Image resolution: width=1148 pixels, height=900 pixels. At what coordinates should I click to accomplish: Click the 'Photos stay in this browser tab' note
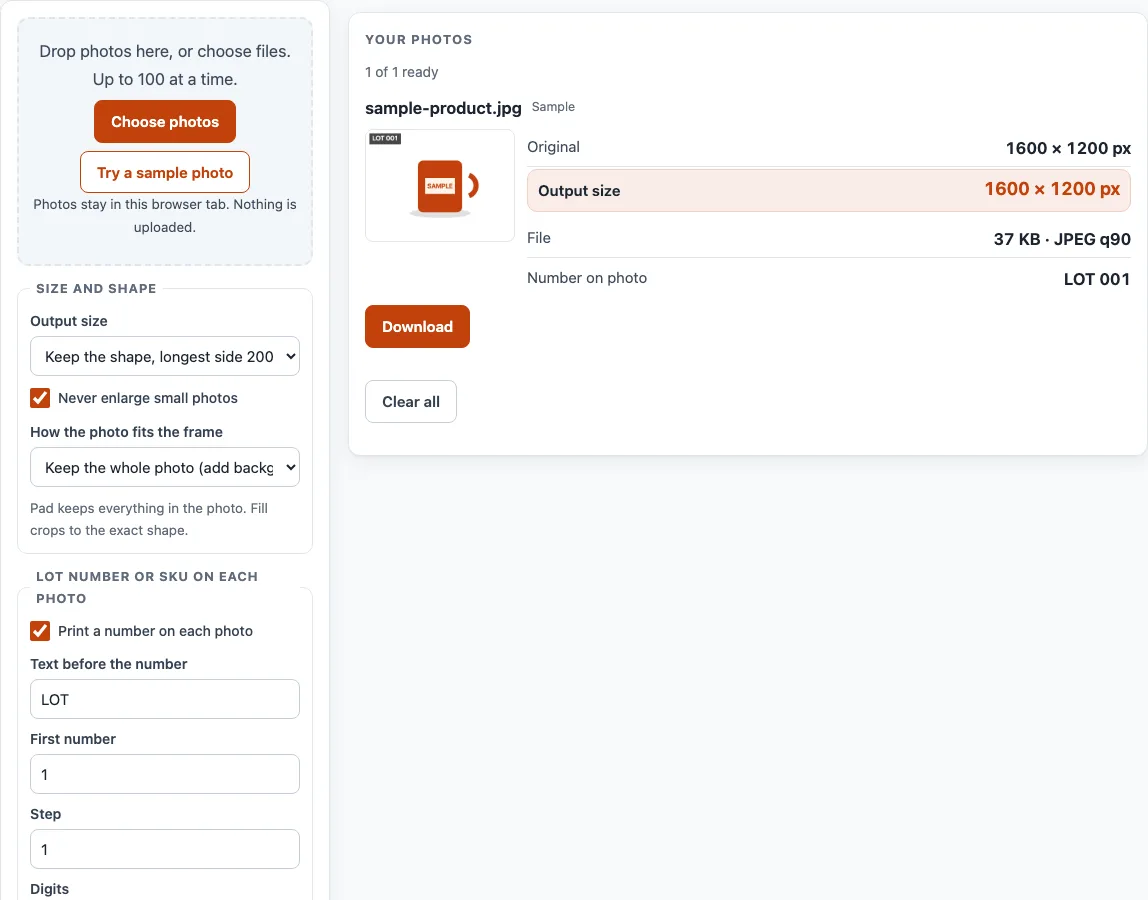tap(165, 215)
